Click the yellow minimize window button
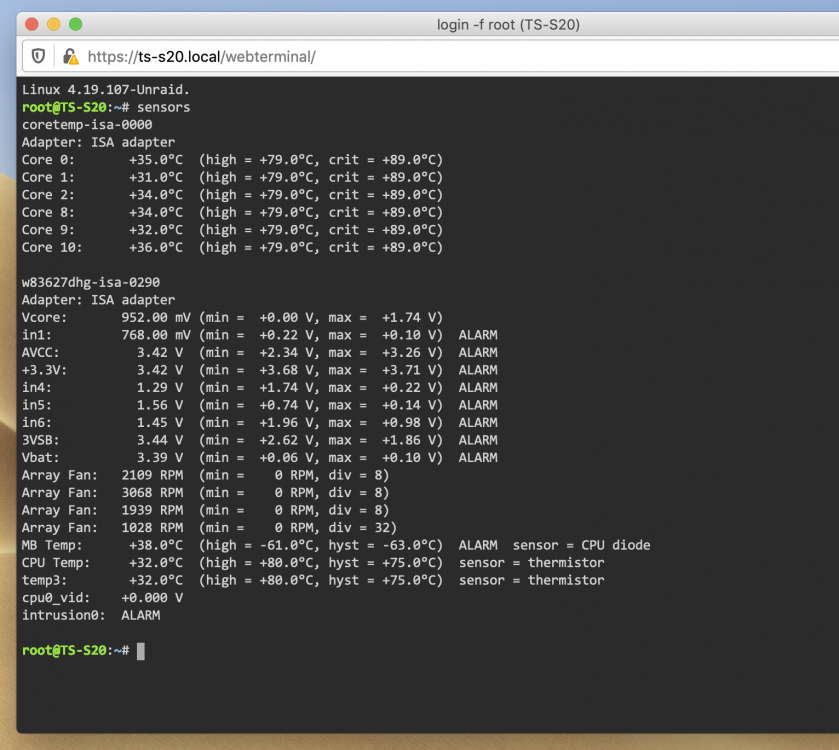Screen dimensions: 839x750 54,24
